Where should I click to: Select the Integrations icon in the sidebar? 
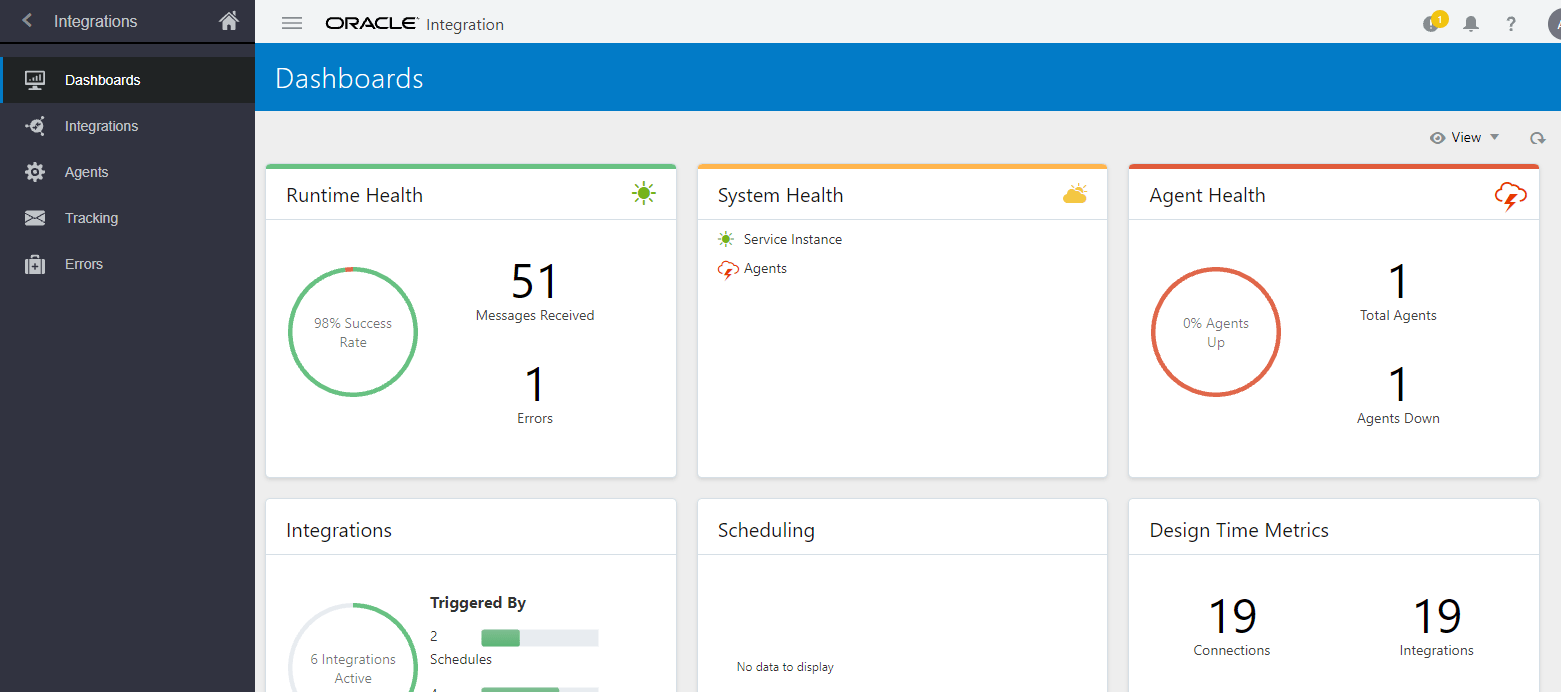pos(31,126)
